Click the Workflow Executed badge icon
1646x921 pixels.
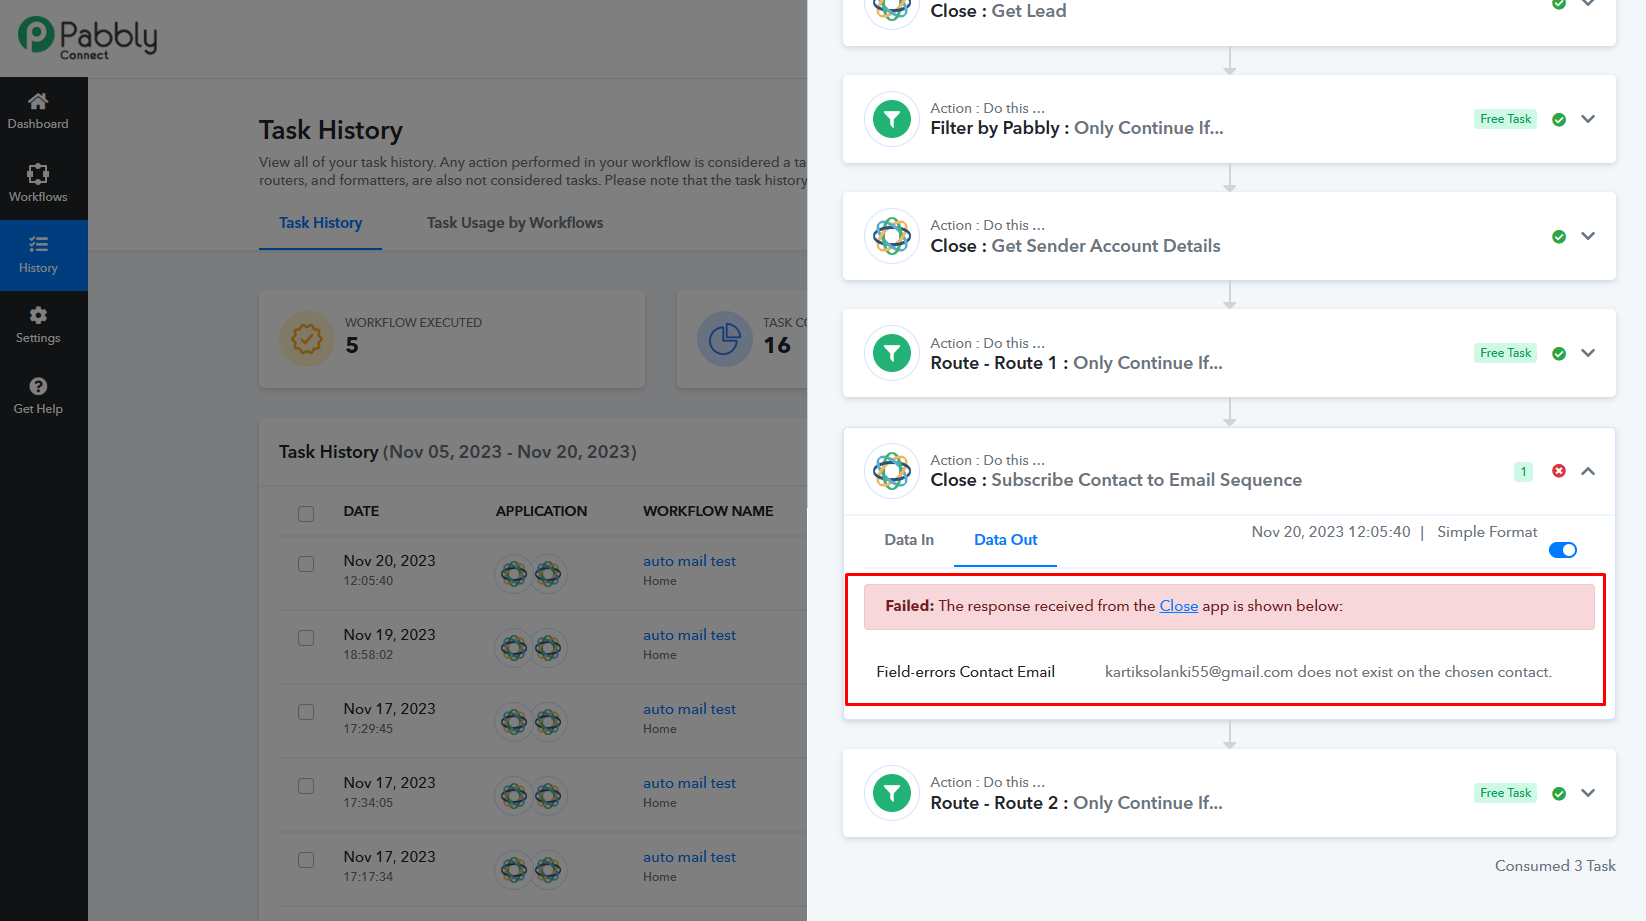tap(307, 339)
